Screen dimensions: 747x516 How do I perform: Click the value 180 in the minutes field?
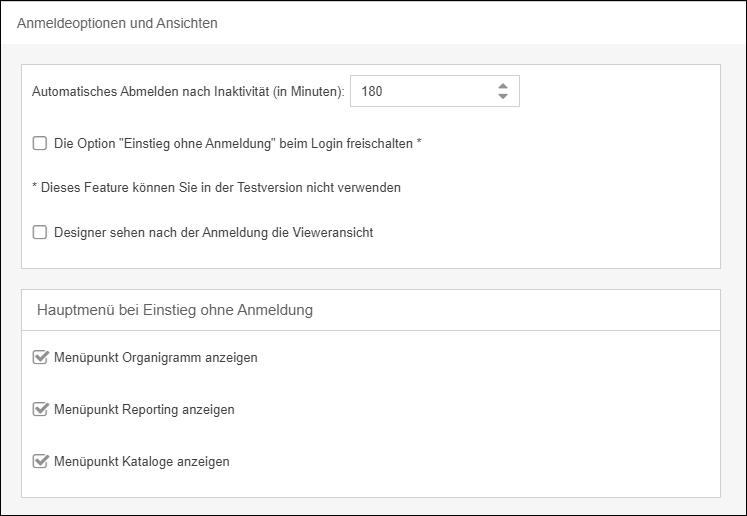[372, 91]
